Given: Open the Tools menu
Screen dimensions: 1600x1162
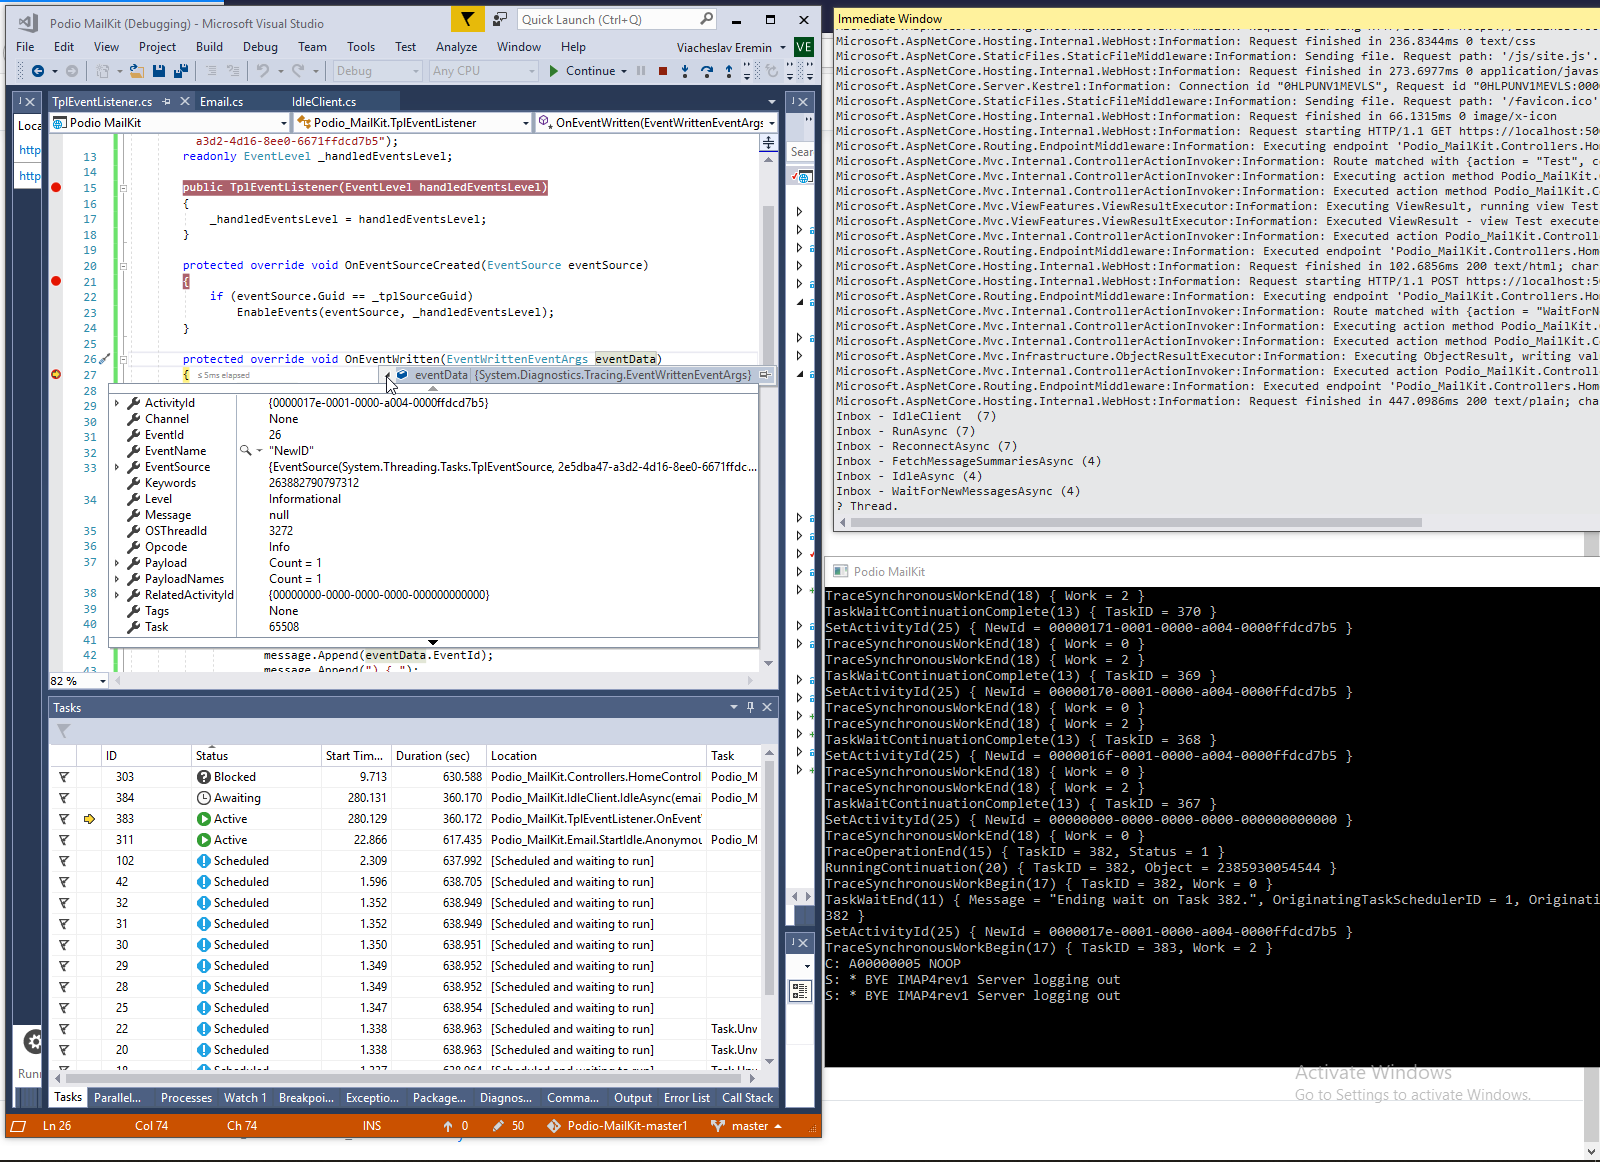Looking at the screenshot, I should point(361,47).
